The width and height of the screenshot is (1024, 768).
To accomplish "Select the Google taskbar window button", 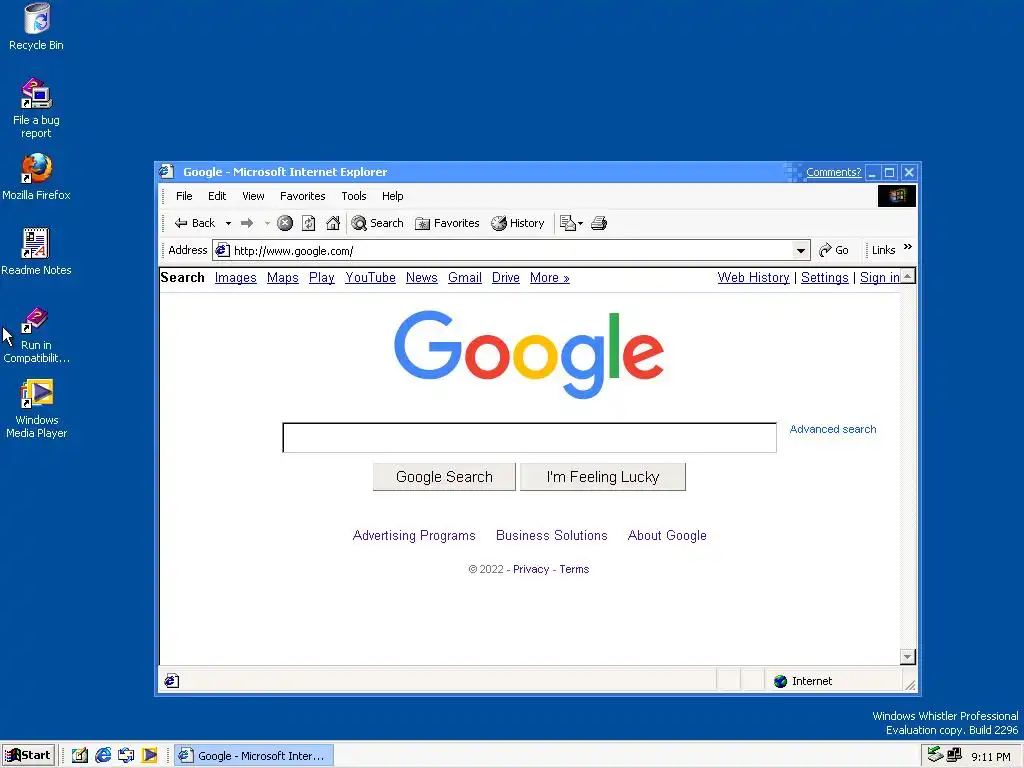I will click(x=255, y=756).
